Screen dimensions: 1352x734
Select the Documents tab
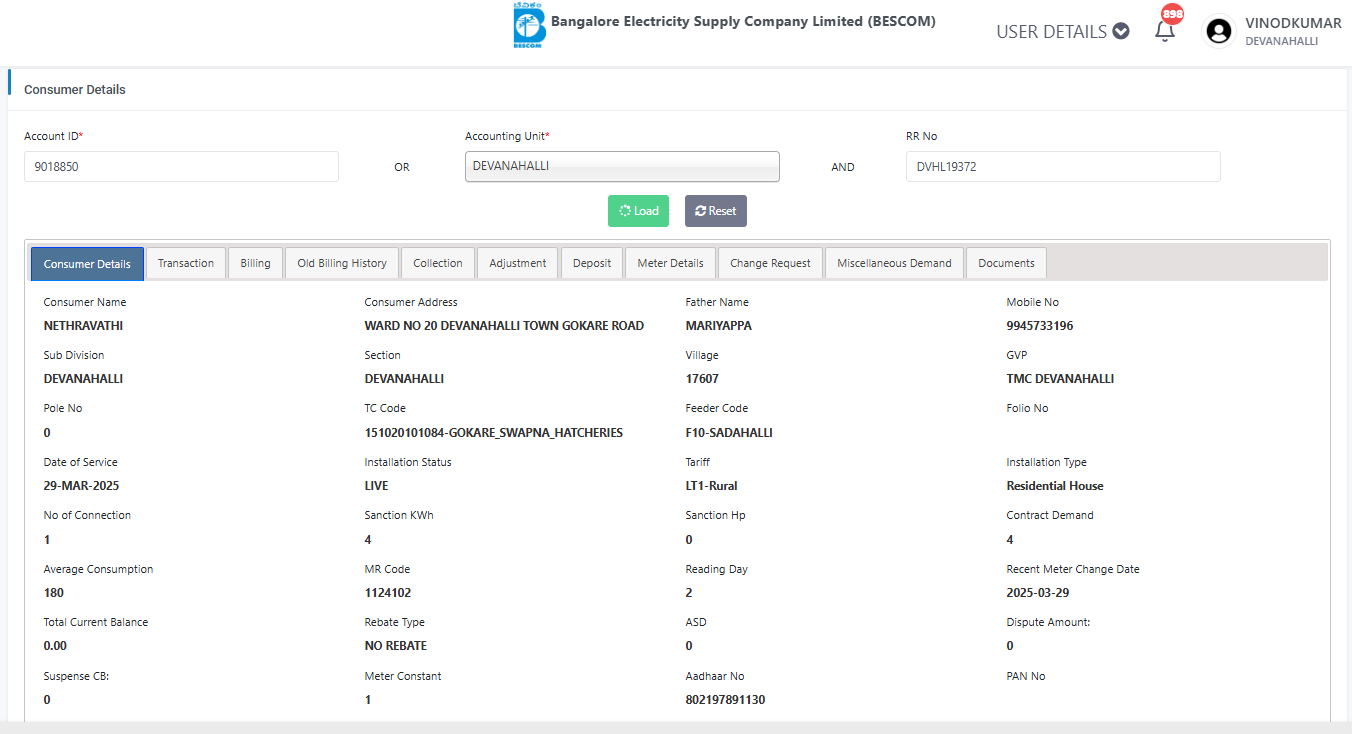point(1006,263)
